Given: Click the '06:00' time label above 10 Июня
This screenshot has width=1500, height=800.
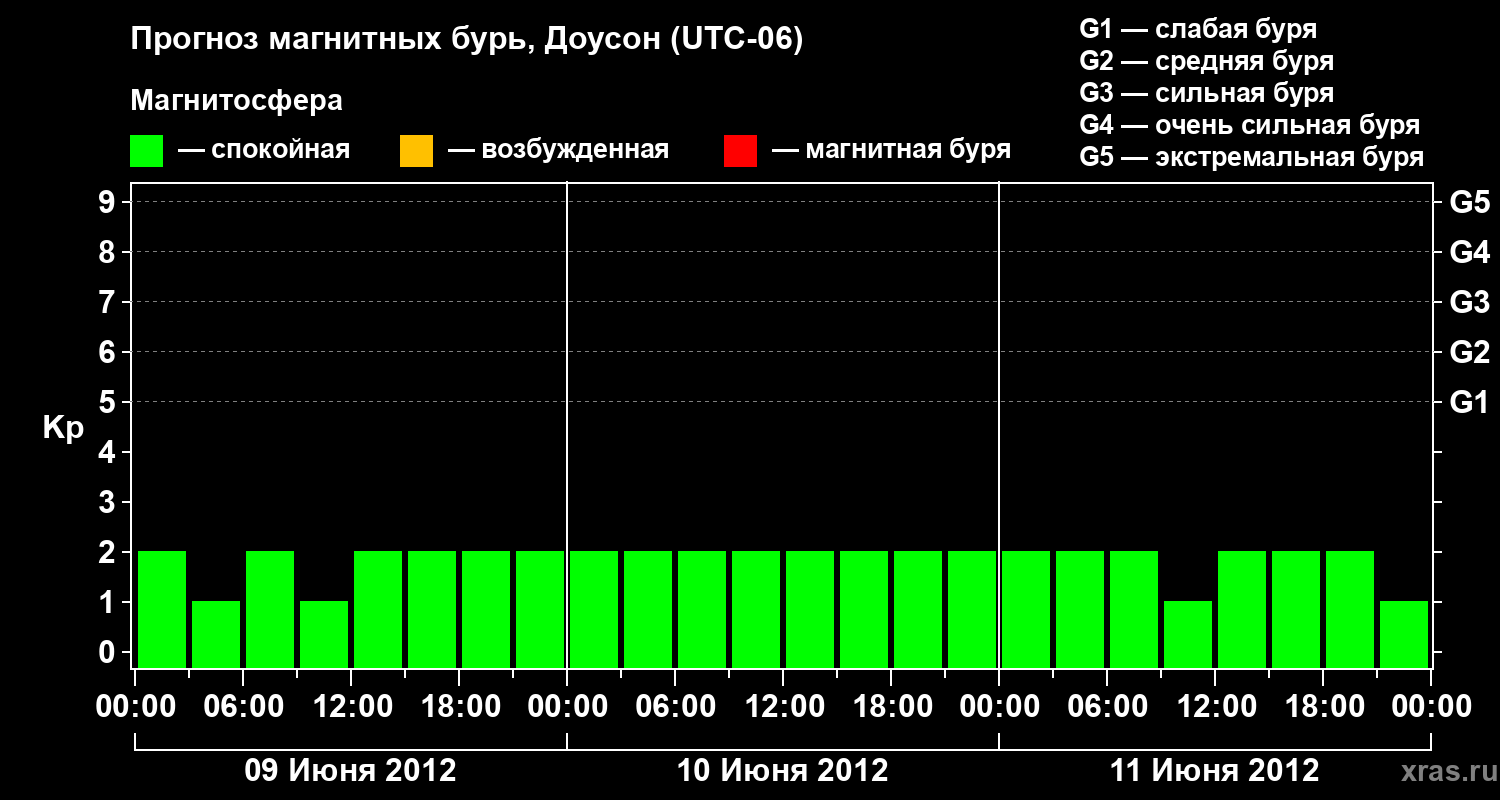Looking at the screenshot, I should click(x=675, y=707).
